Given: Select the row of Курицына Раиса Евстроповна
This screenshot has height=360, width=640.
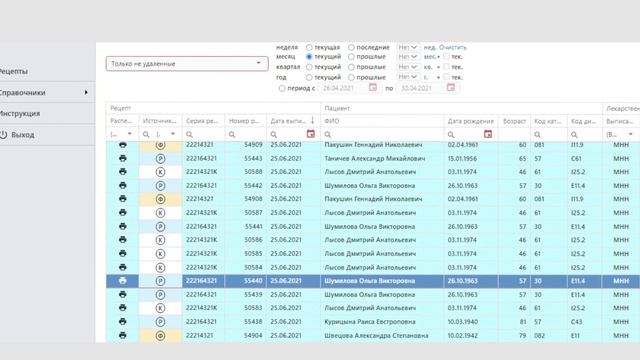Looking at the screenshot, I should pos(373,322).
